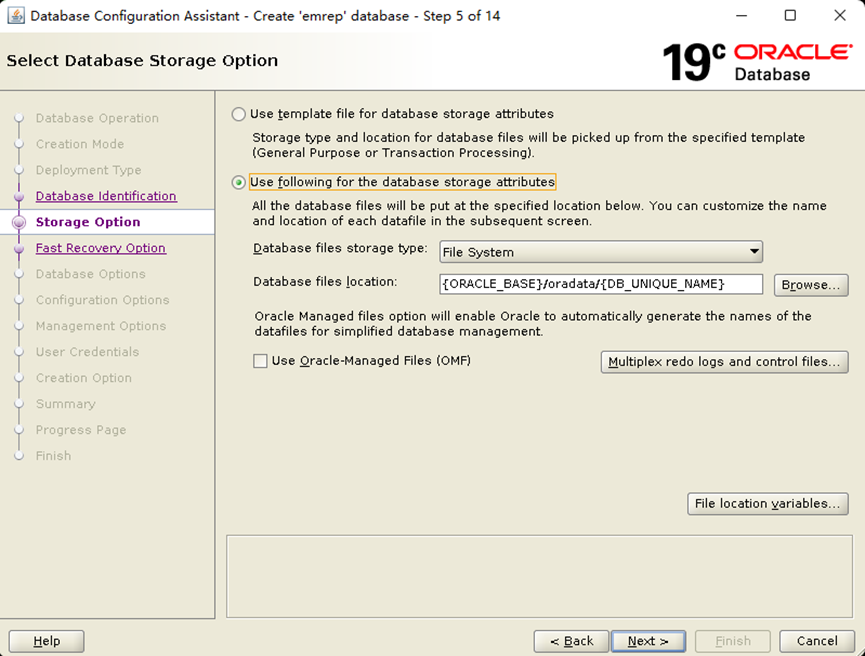Image resolution: width=865 pixels, height=656 pixels.
Task: Open File location variables dialog
Action: click(x=767, y=504)
